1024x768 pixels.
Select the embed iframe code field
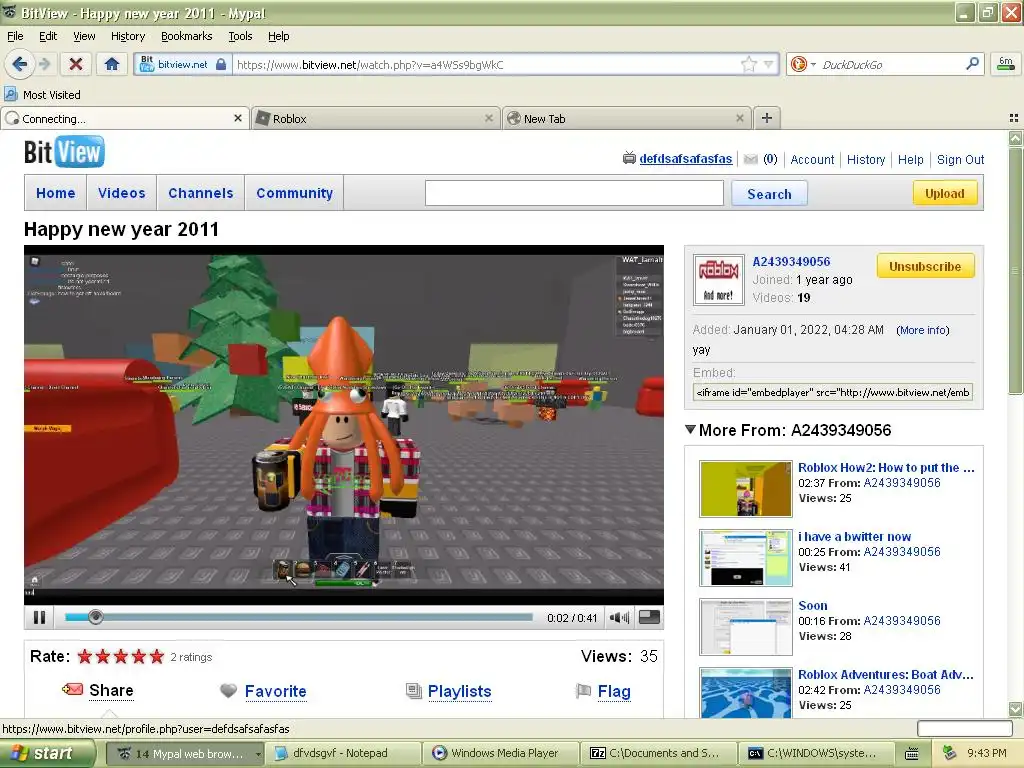[x=833, y=392]
